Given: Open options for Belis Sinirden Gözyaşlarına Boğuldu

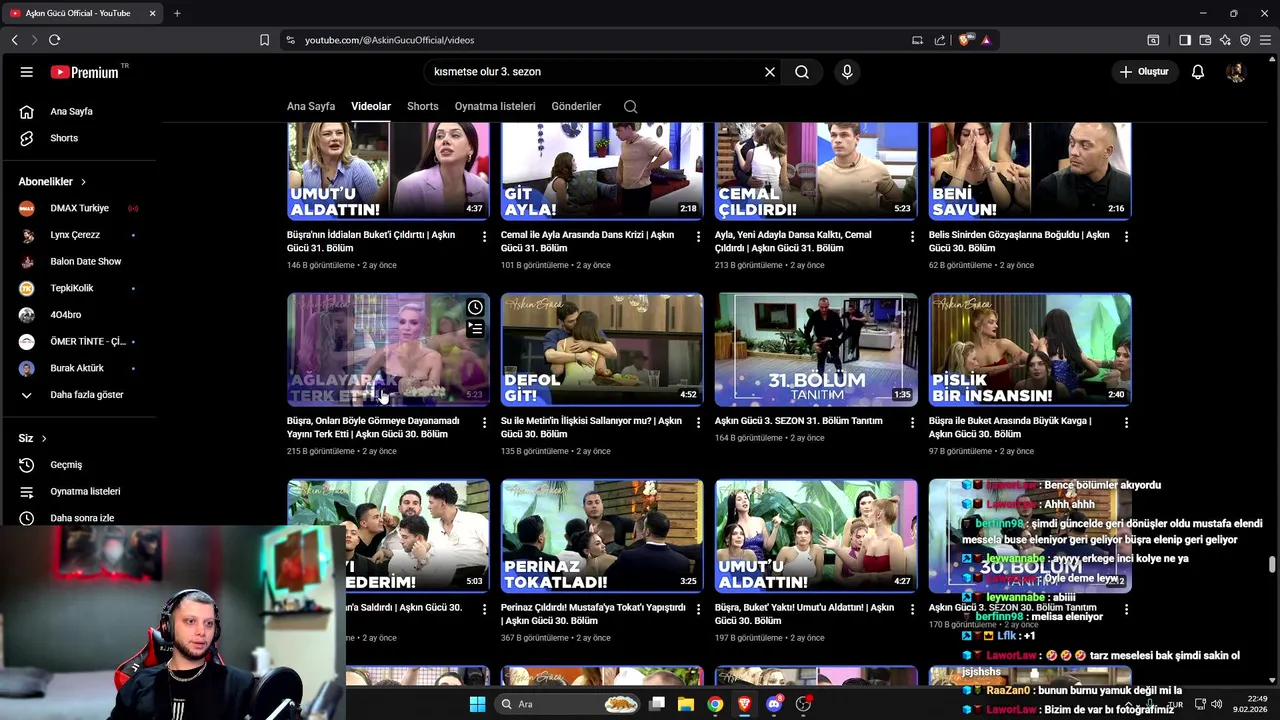Looking at the screenshot, I should 1126,237.
